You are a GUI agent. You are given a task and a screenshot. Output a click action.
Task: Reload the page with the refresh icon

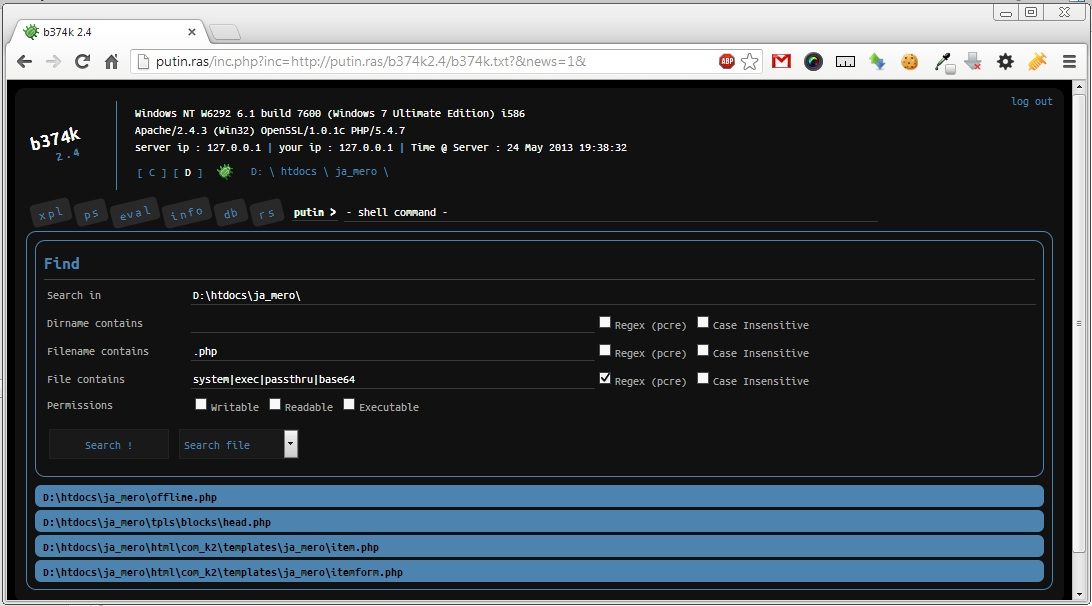82,61
